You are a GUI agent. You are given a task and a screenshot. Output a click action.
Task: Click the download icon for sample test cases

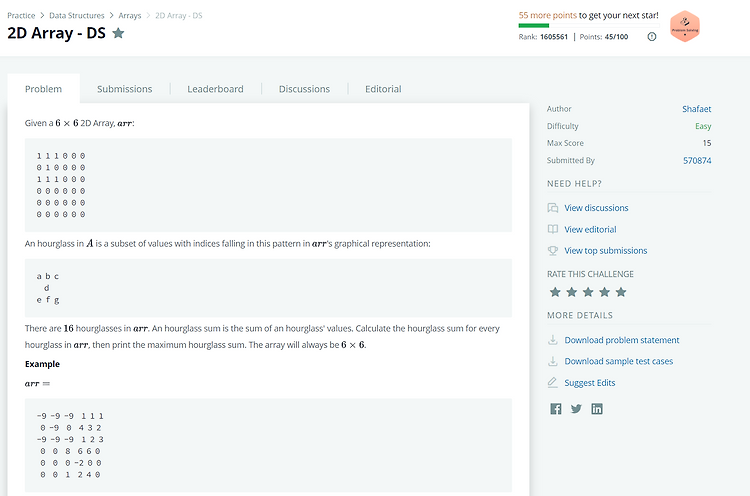(x=552, y=361)
